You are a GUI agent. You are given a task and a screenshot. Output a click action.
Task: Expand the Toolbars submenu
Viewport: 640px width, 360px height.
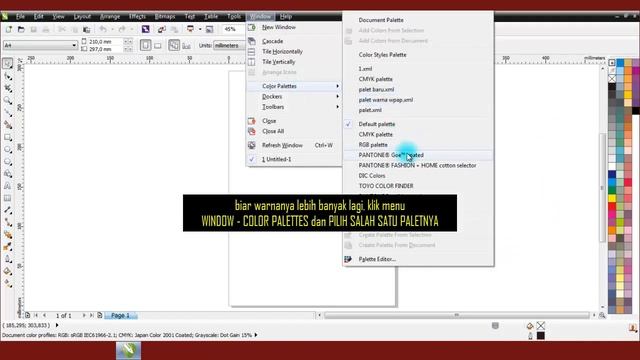[x=294, y=107]
